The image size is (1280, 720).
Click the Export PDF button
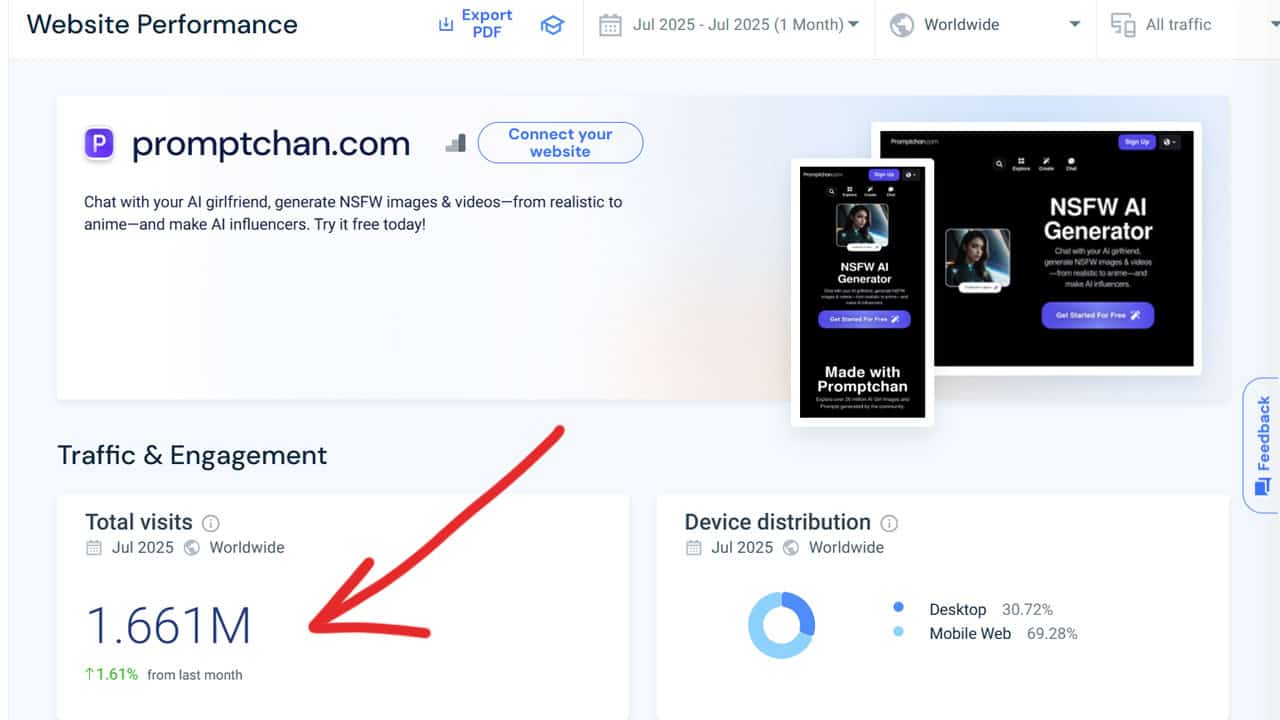(x=475, y=24)
